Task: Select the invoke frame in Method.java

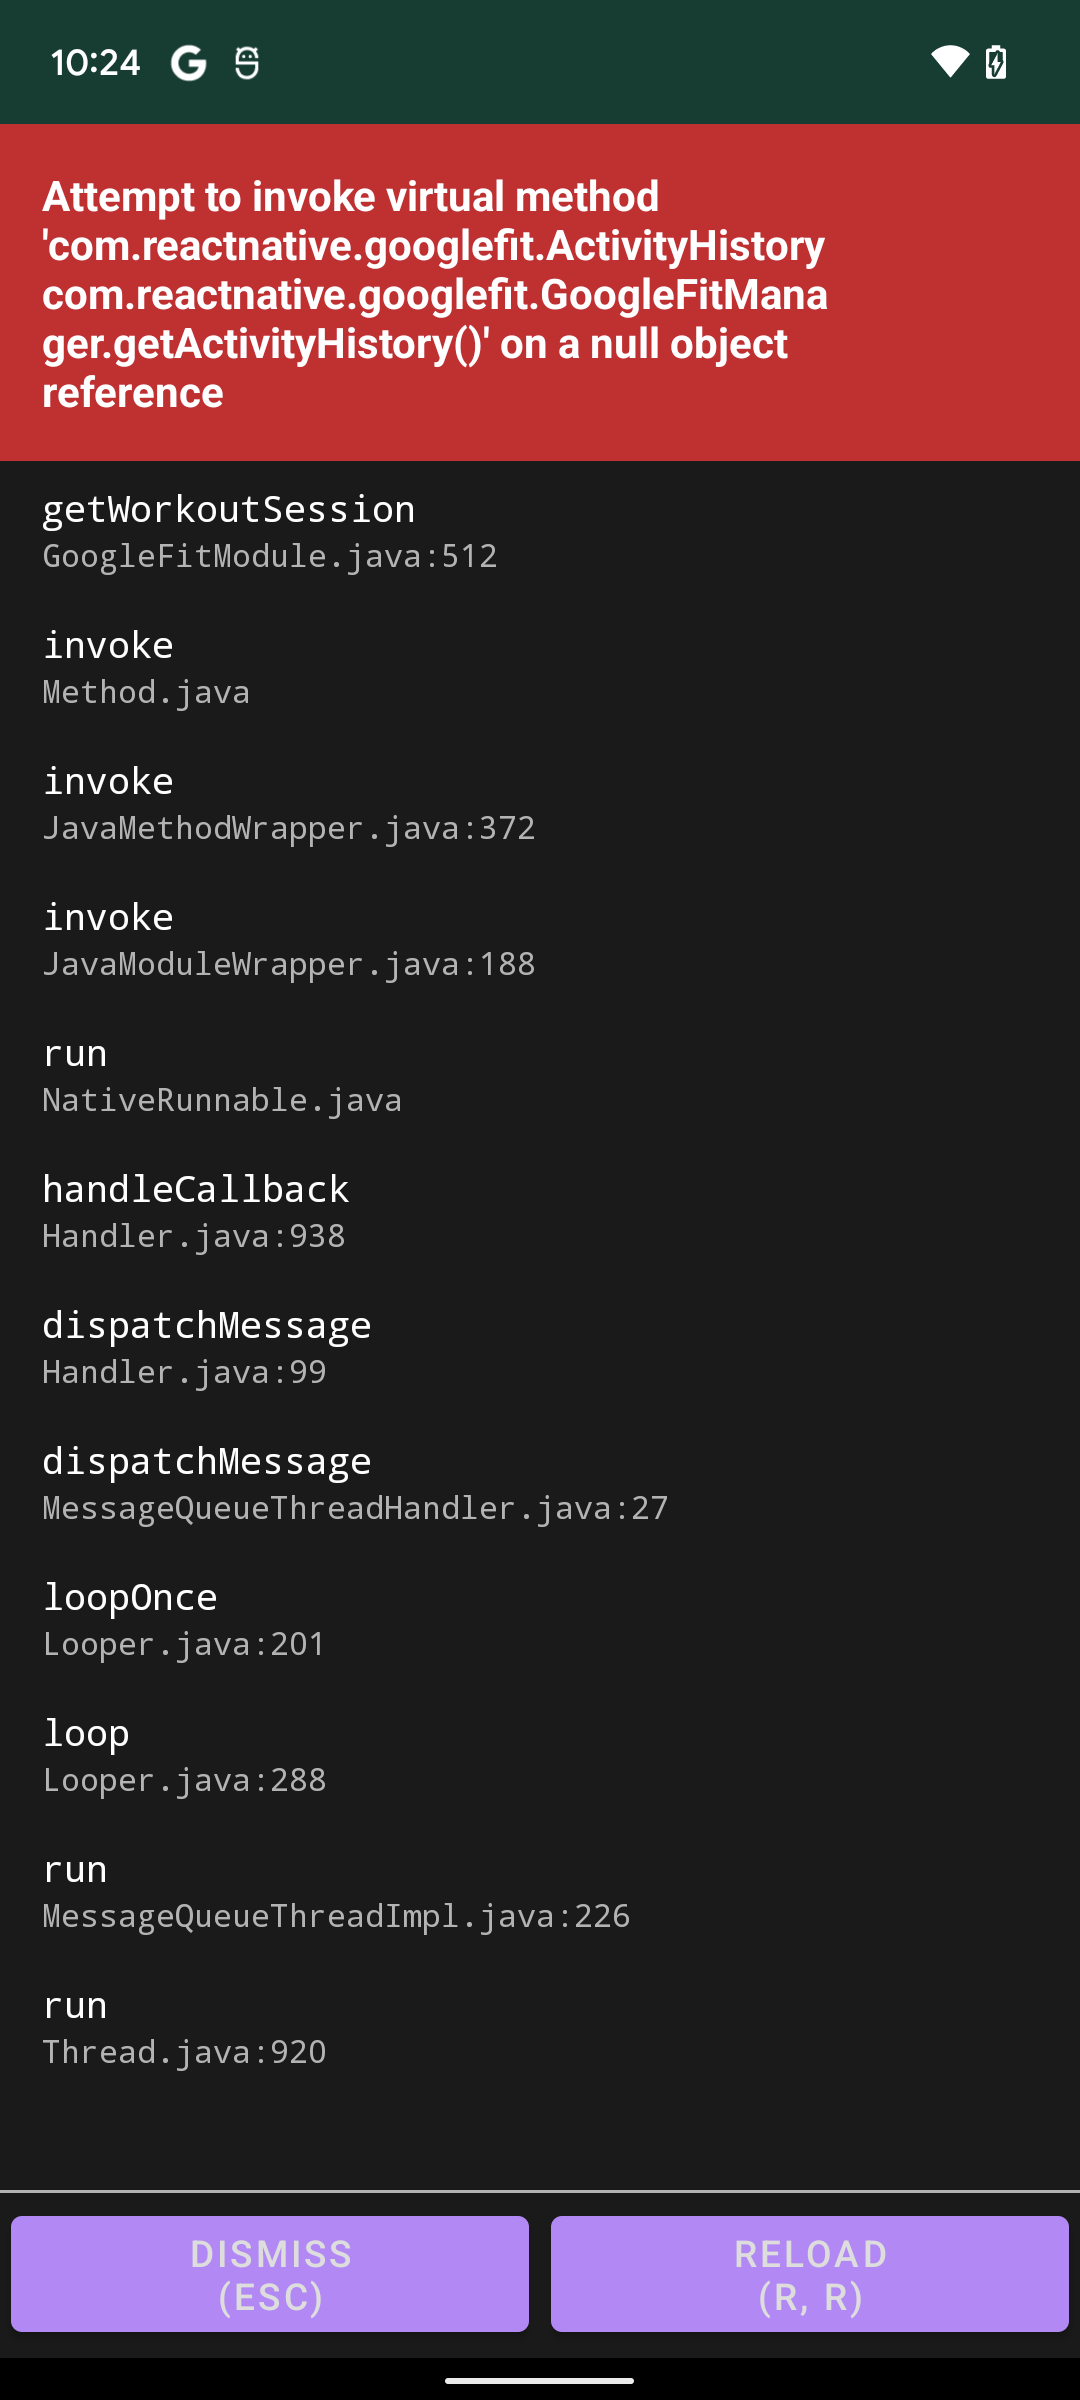Action: click(146, 665)
